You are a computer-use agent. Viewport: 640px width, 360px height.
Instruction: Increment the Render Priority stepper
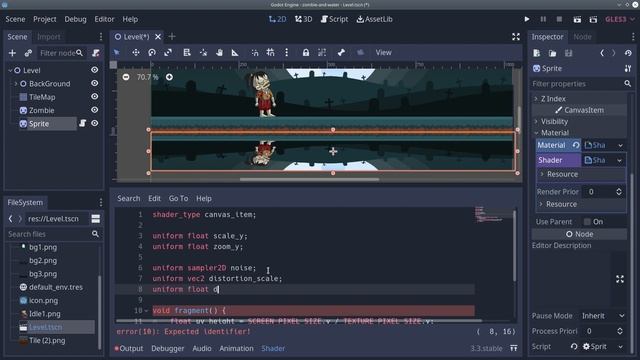tap(619, 189)
